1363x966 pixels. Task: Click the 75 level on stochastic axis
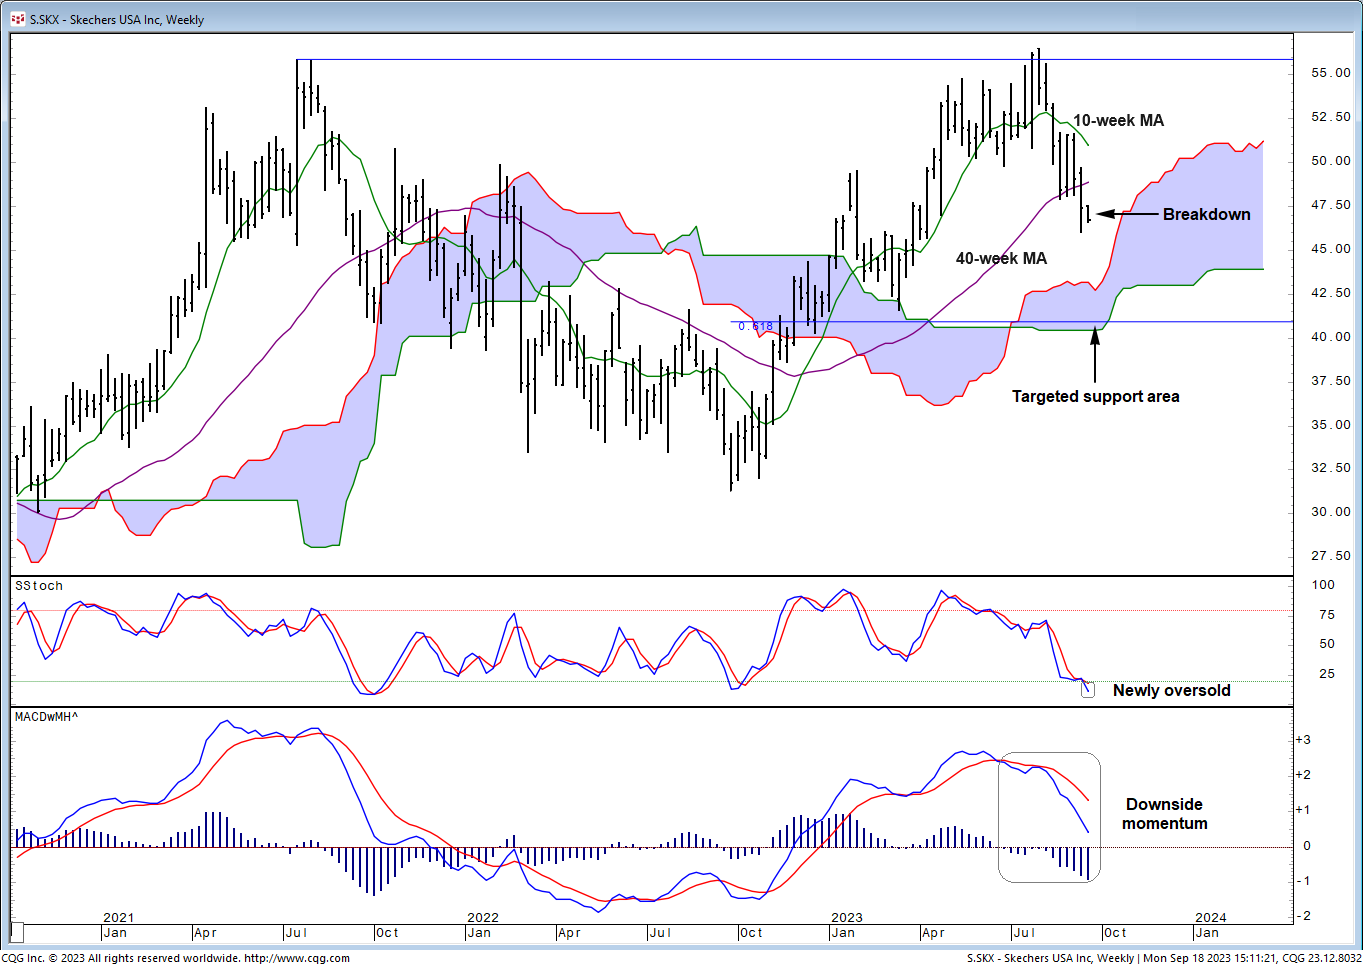click(1327, 615)
